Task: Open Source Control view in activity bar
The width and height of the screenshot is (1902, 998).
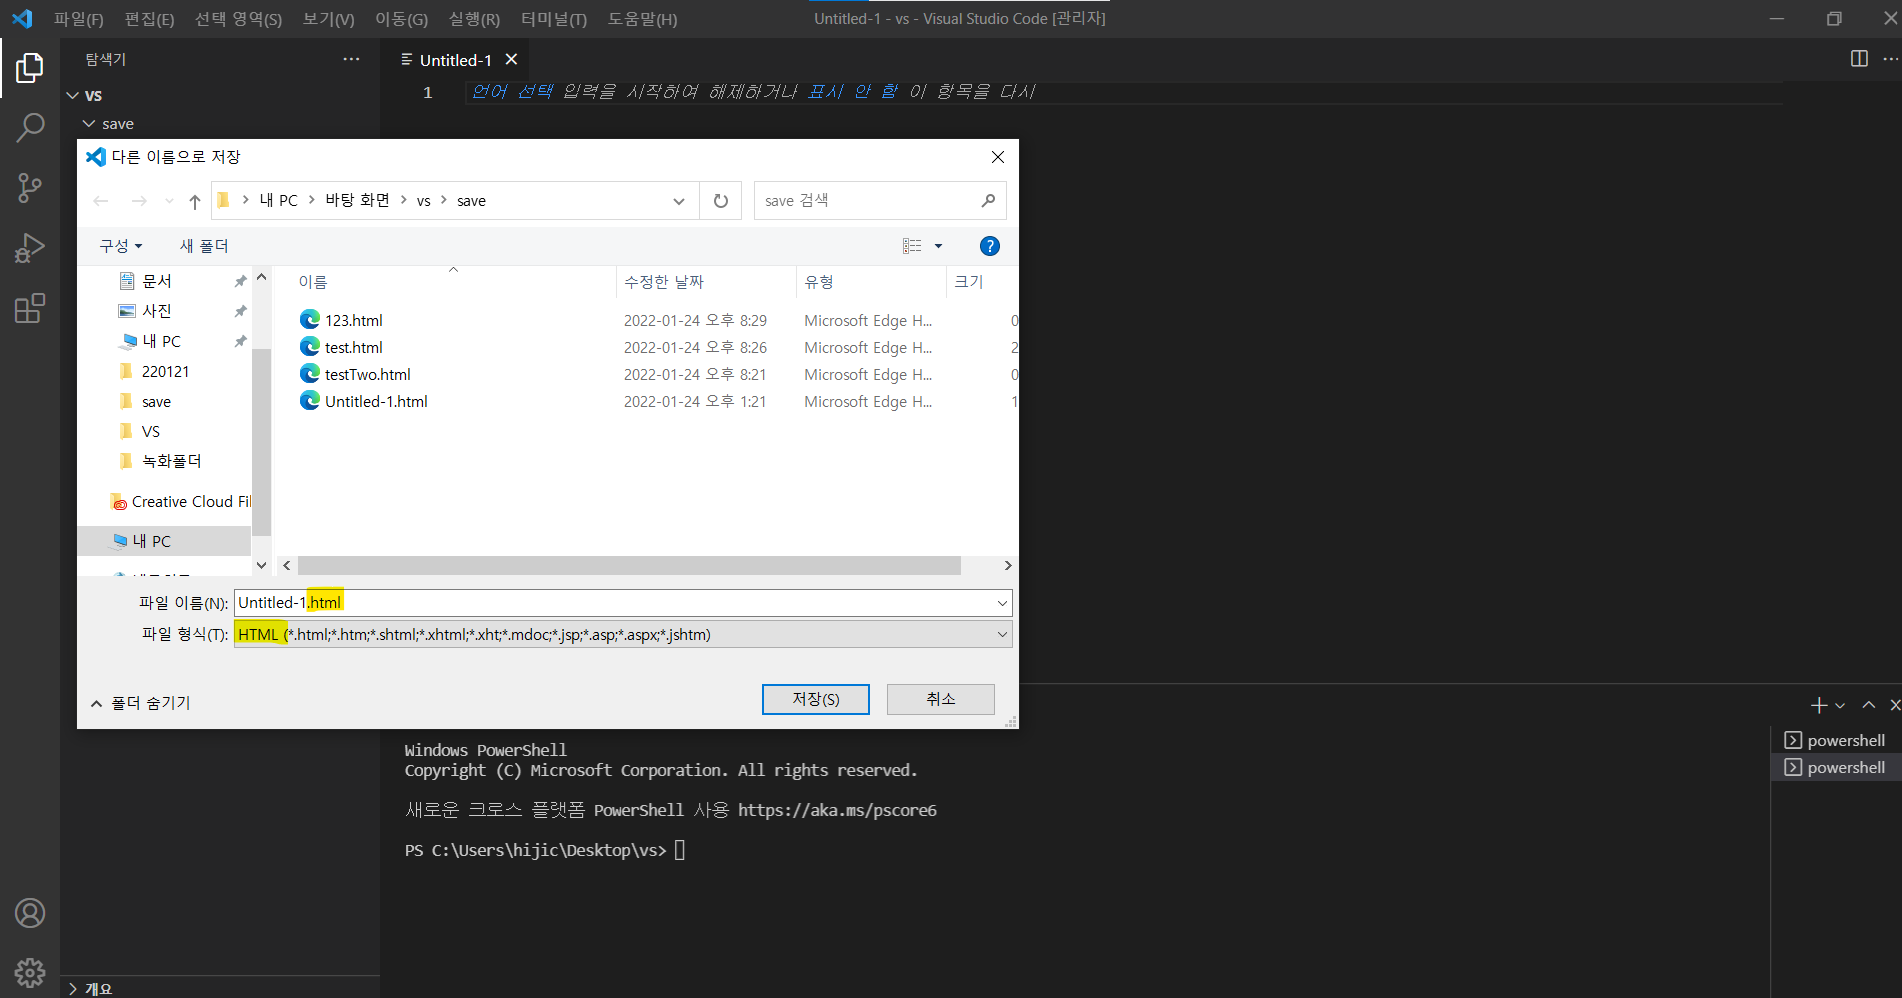Action: [x=30, y=187]
